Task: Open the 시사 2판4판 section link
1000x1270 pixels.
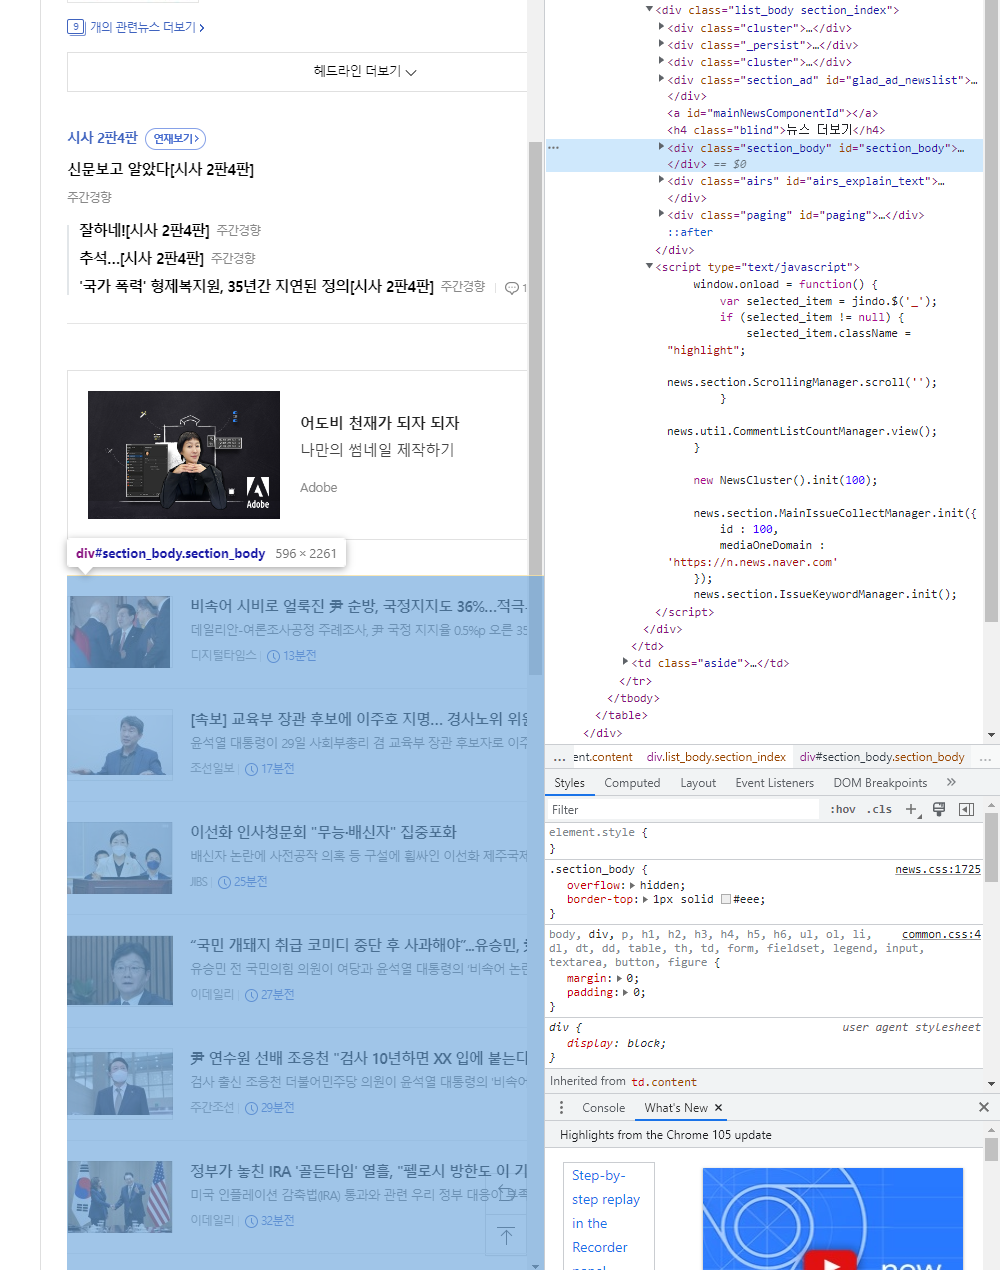Action: pos(102,138)
